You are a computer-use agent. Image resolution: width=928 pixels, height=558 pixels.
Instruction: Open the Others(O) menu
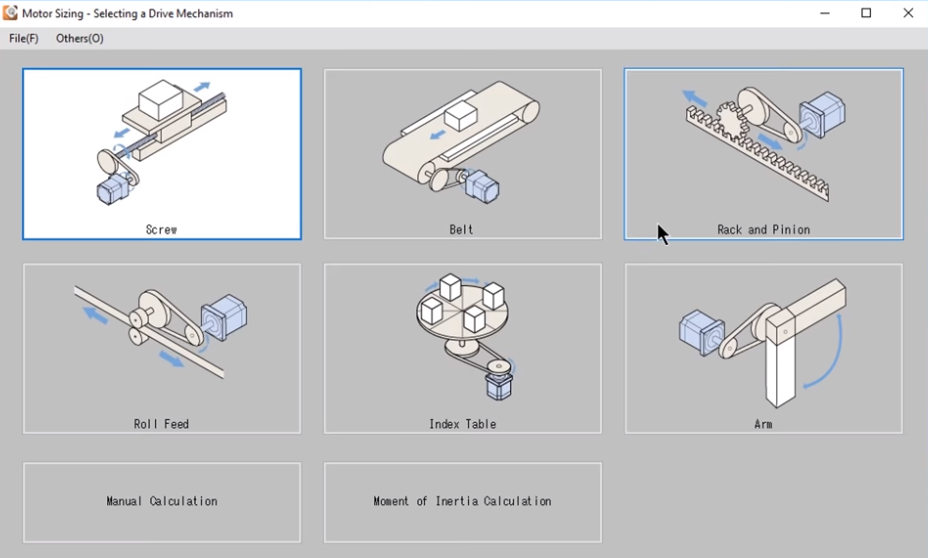[x=79, y=38]
